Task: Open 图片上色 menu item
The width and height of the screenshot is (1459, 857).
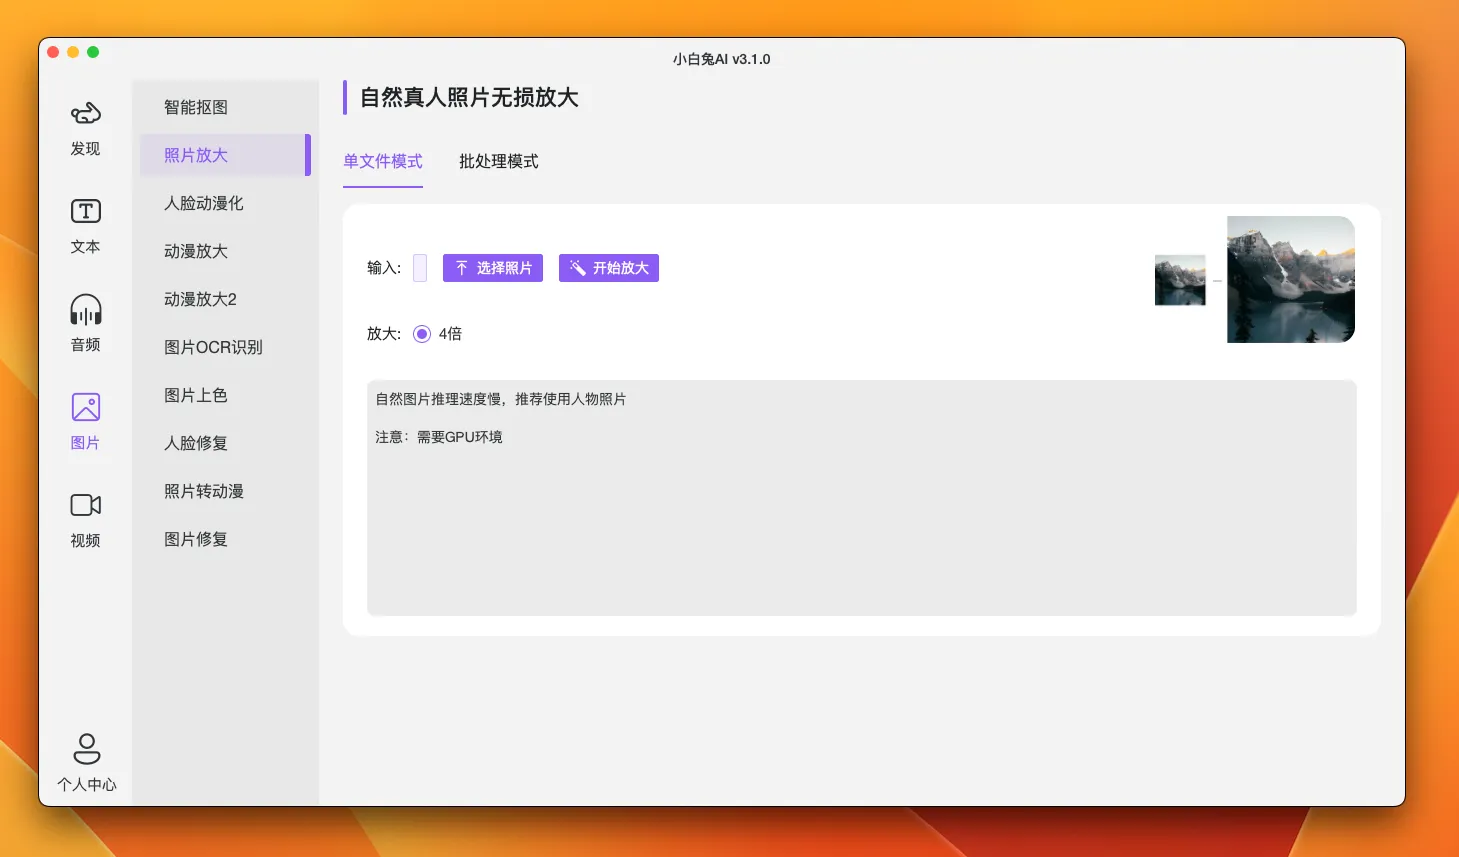Action: click(x=225, y=395)
